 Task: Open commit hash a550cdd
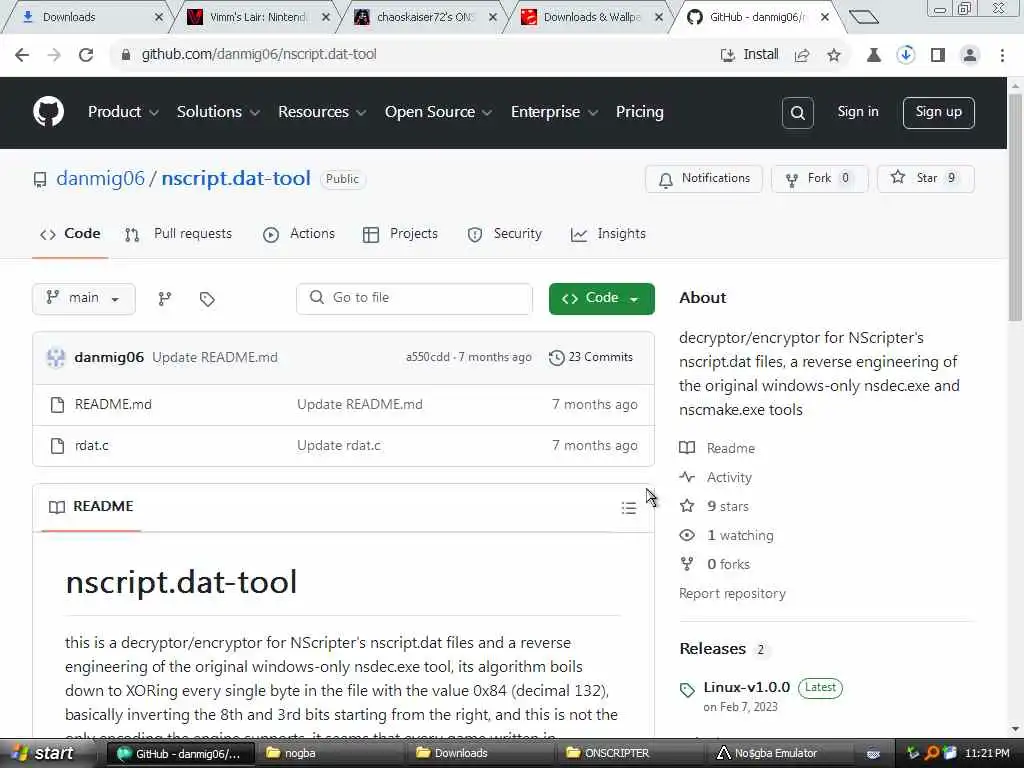428,357
